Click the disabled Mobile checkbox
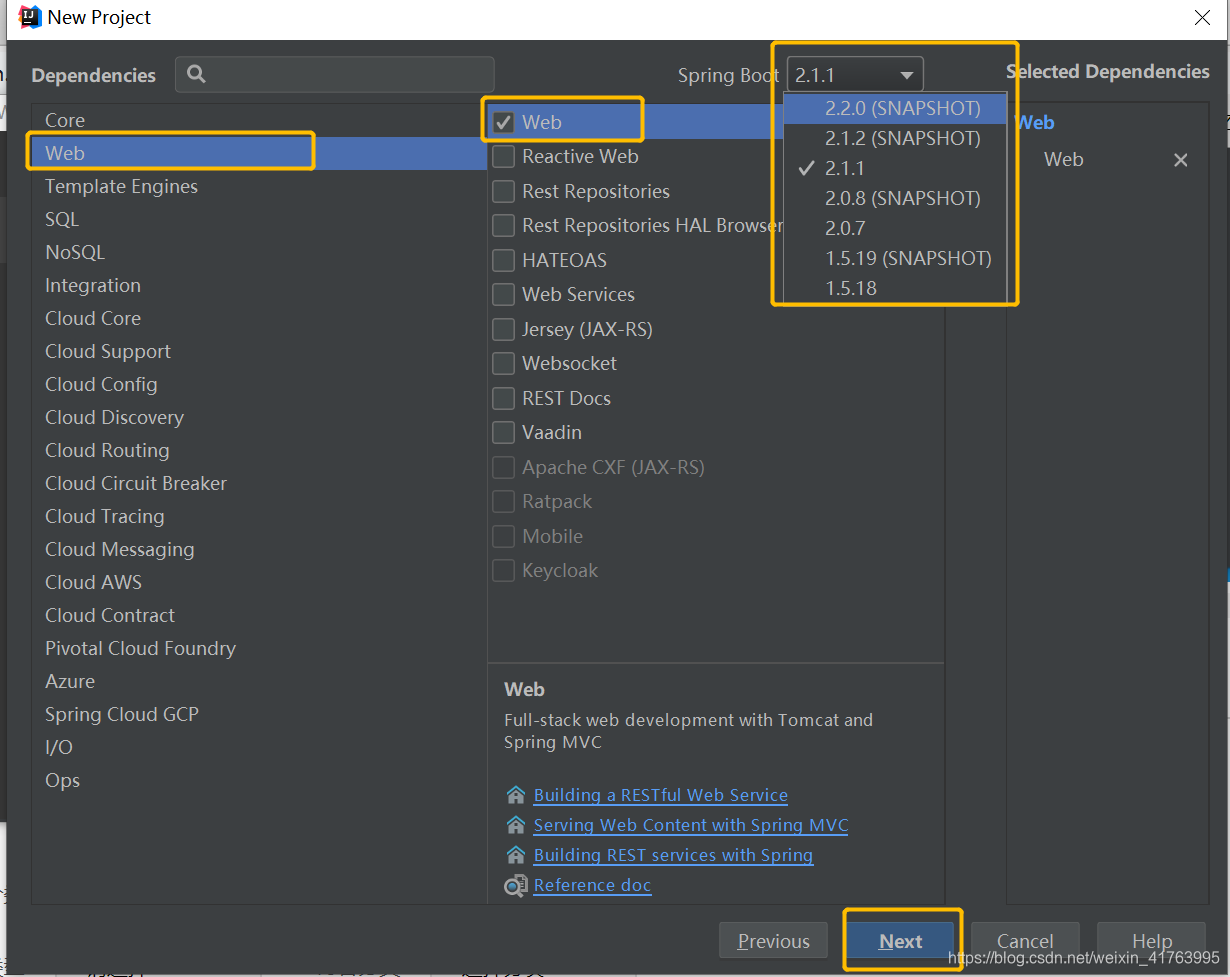Screen dimensions: 1230x977 click(x=504, y=537)
